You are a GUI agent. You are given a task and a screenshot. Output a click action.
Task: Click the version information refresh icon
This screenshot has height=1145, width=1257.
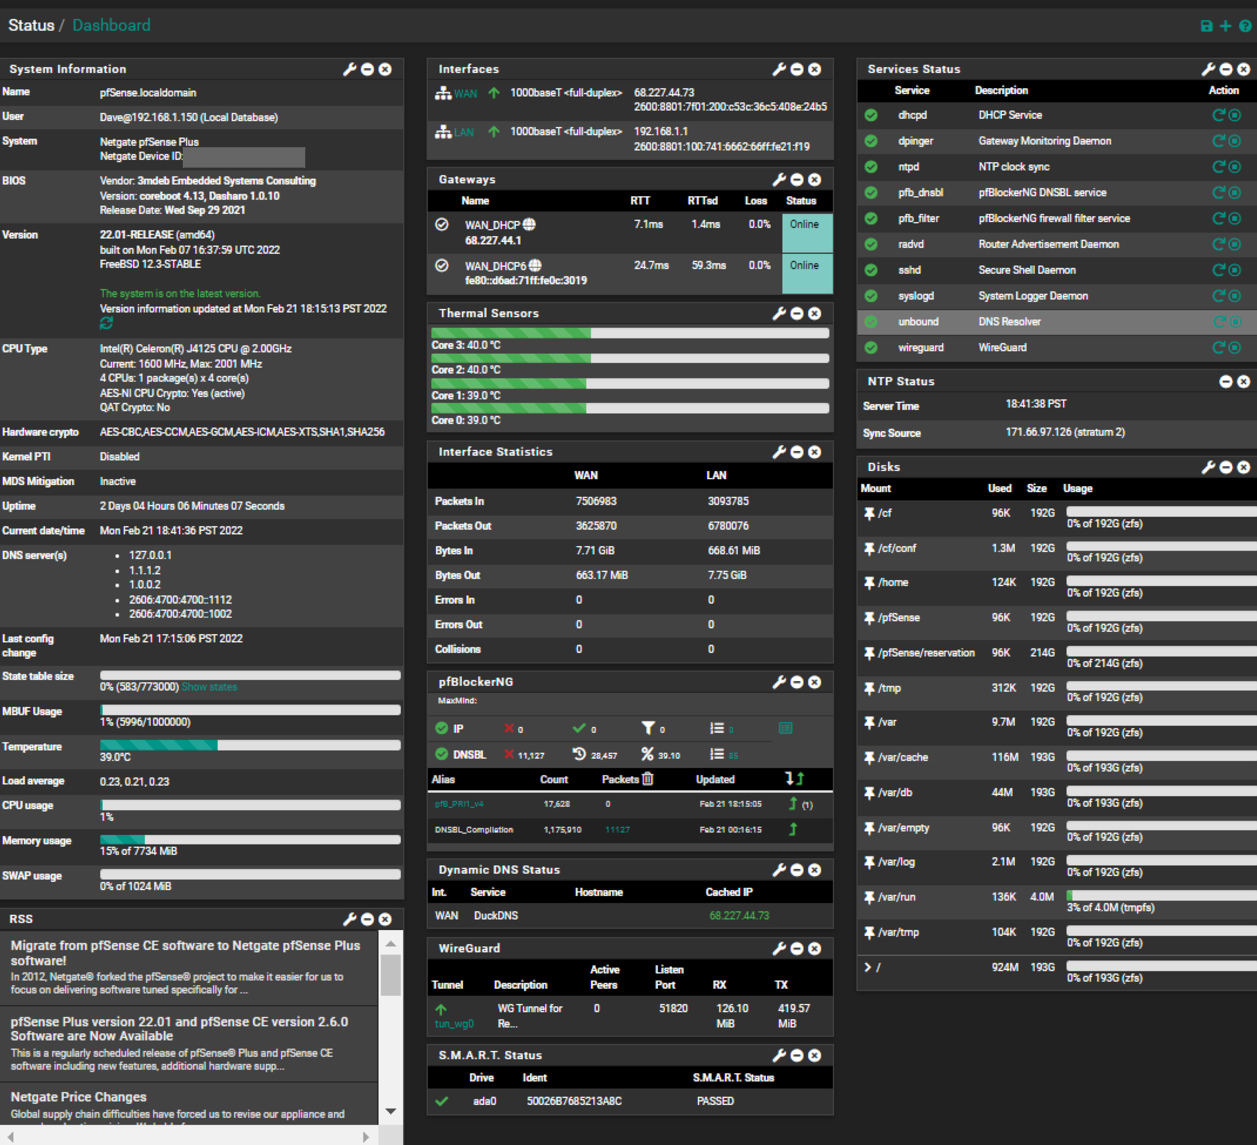tap(106, 324)
